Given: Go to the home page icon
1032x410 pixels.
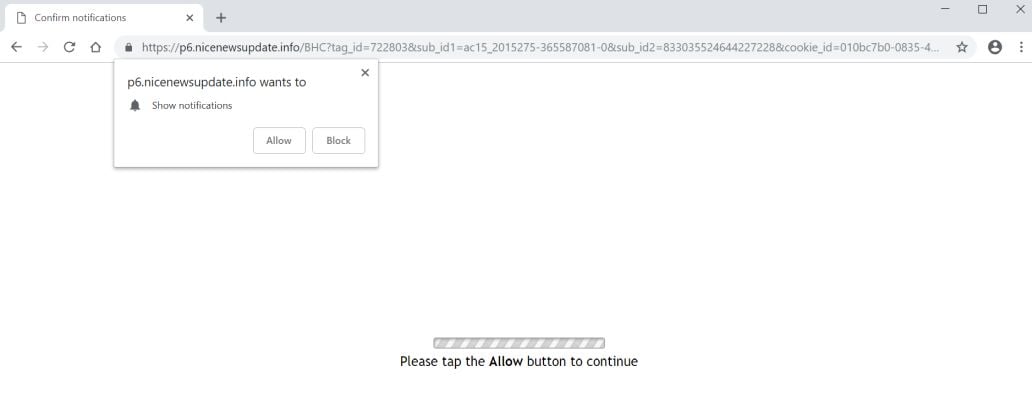Looking at the screenshot, I should click(x=95, y=47).
